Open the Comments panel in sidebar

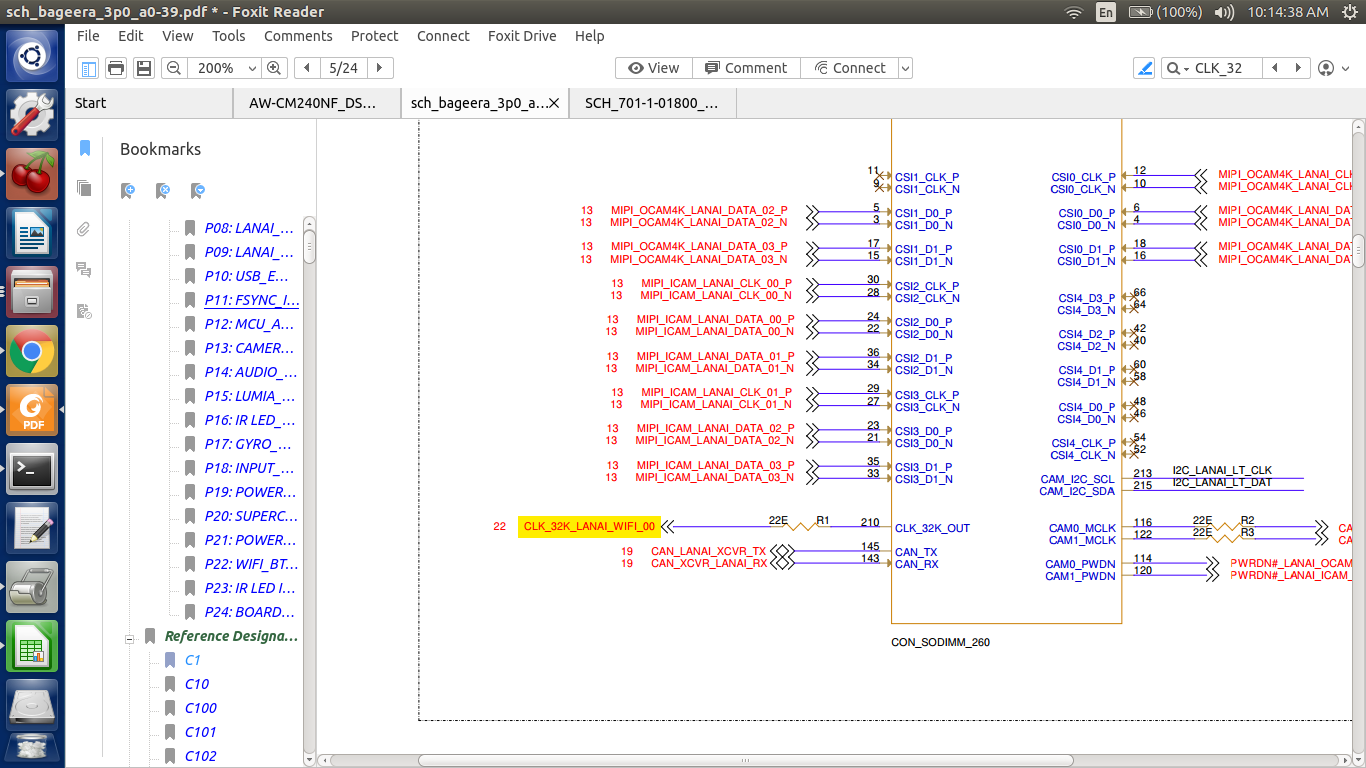click(x=85, y=270)
